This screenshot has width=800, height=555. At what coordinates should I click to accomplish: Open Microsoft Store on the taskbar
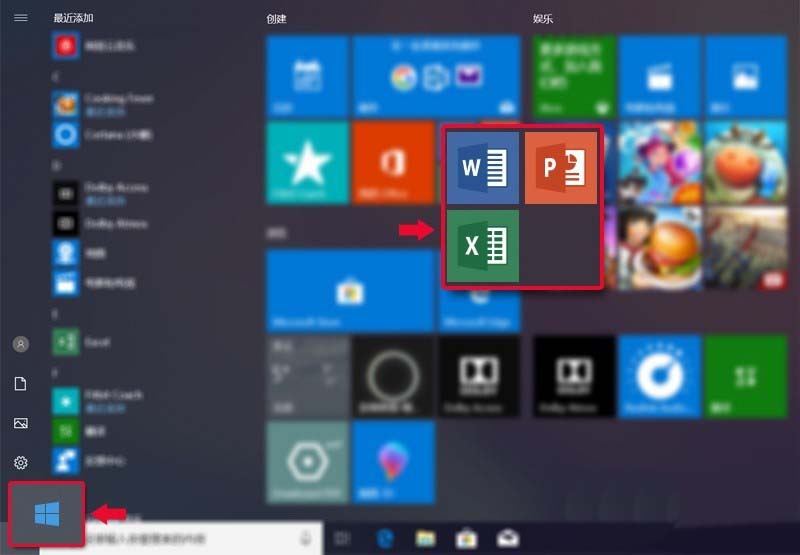pyautogui.click(x=467, y=538)
